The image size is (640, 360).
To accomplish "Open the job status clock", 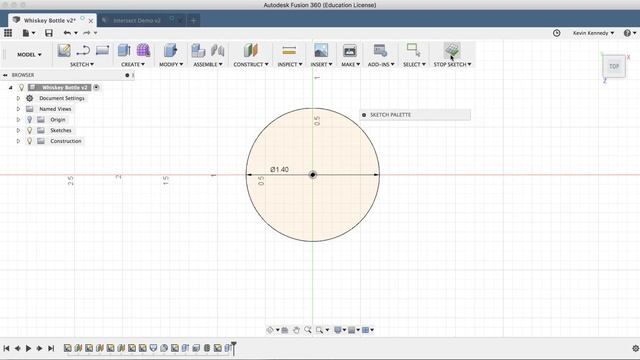I will [x=556, y=33].
